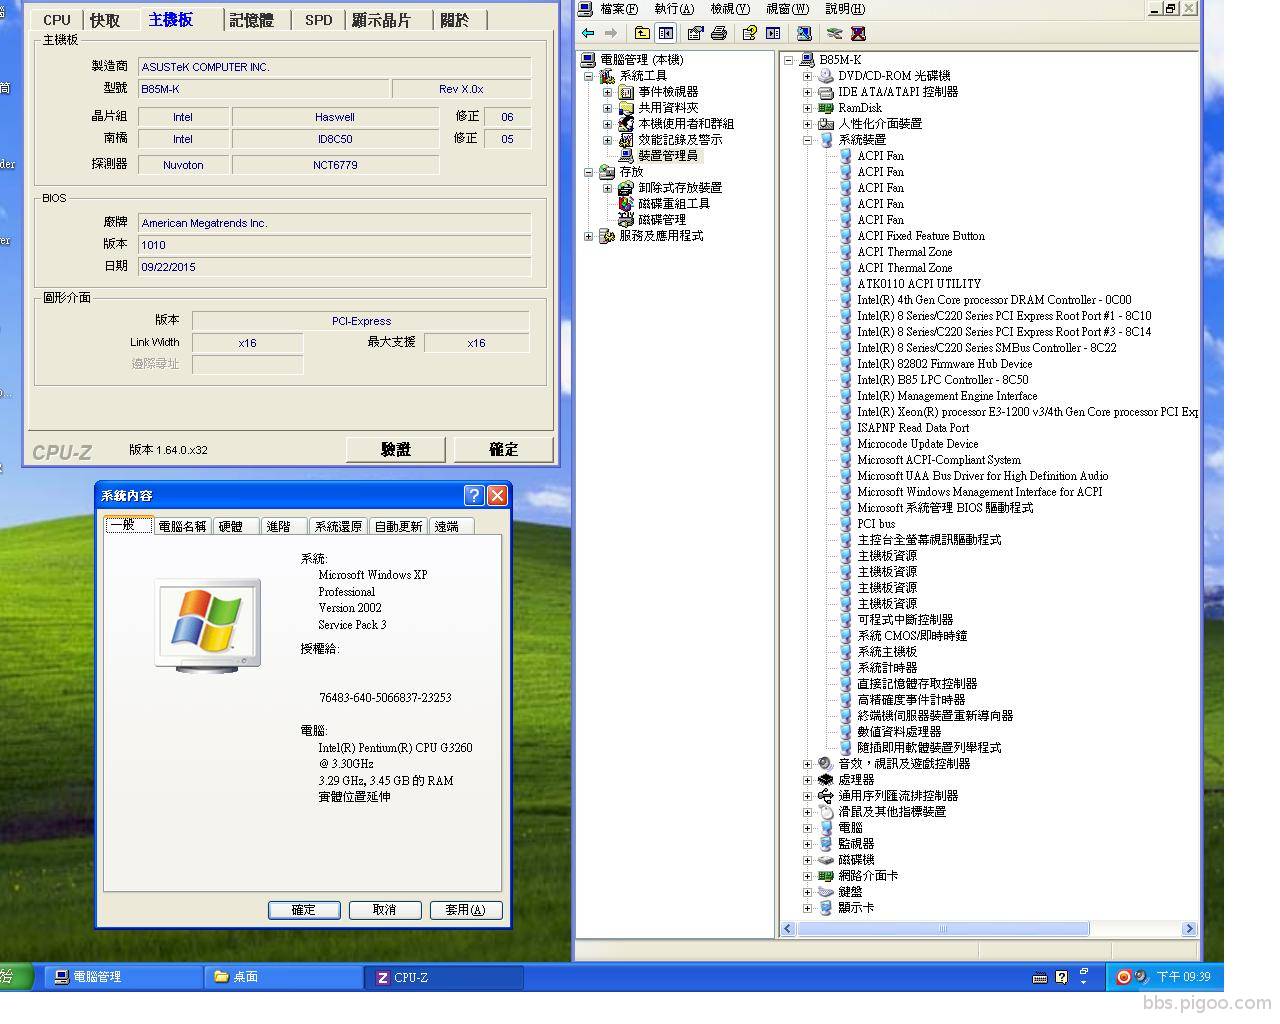The height and width of the screenshot is (1024, 1280).
Task: Click the question-mark icon on the taskbar
Action: [x=1062, y=977]
